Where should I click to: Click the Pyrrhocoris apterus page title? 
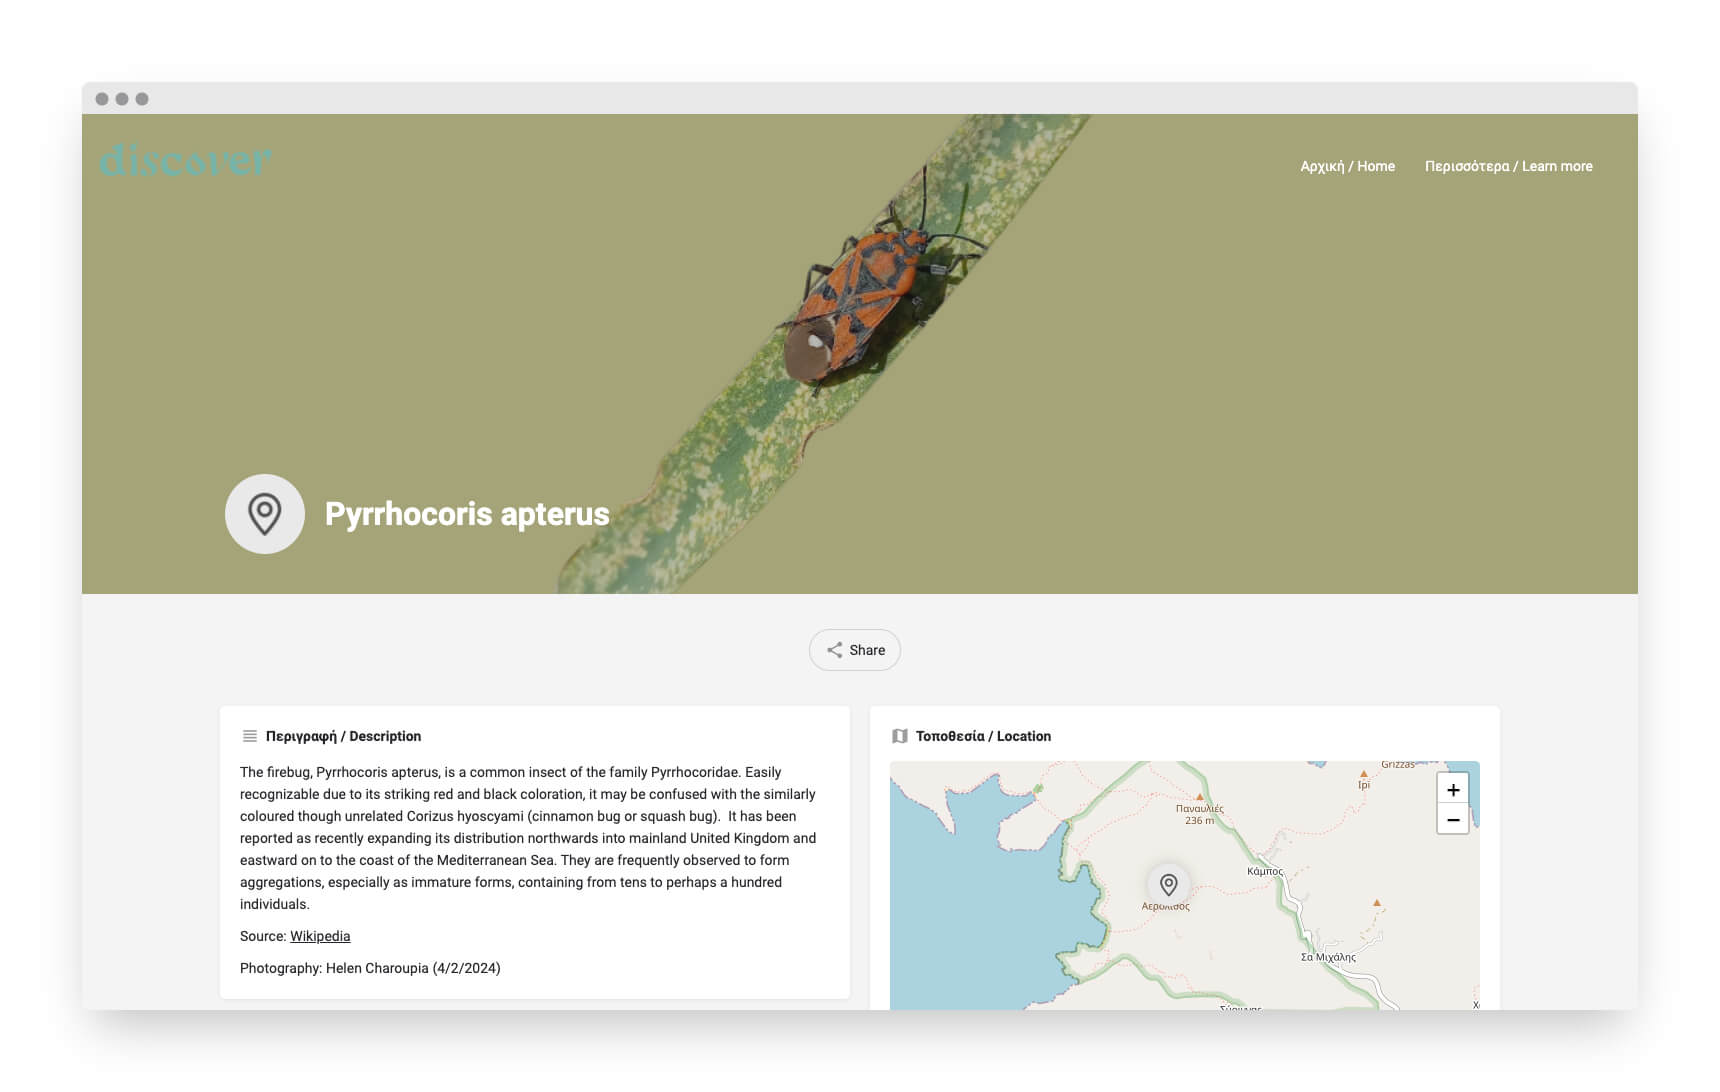pos(467,514)
